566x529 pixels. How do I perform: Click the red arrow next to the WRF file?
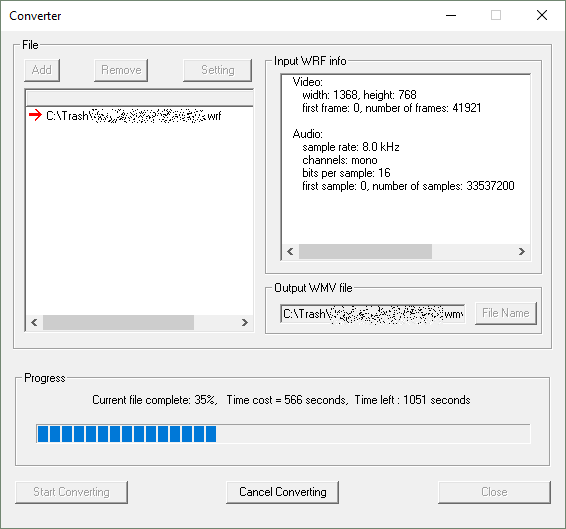tap(35, 116)
